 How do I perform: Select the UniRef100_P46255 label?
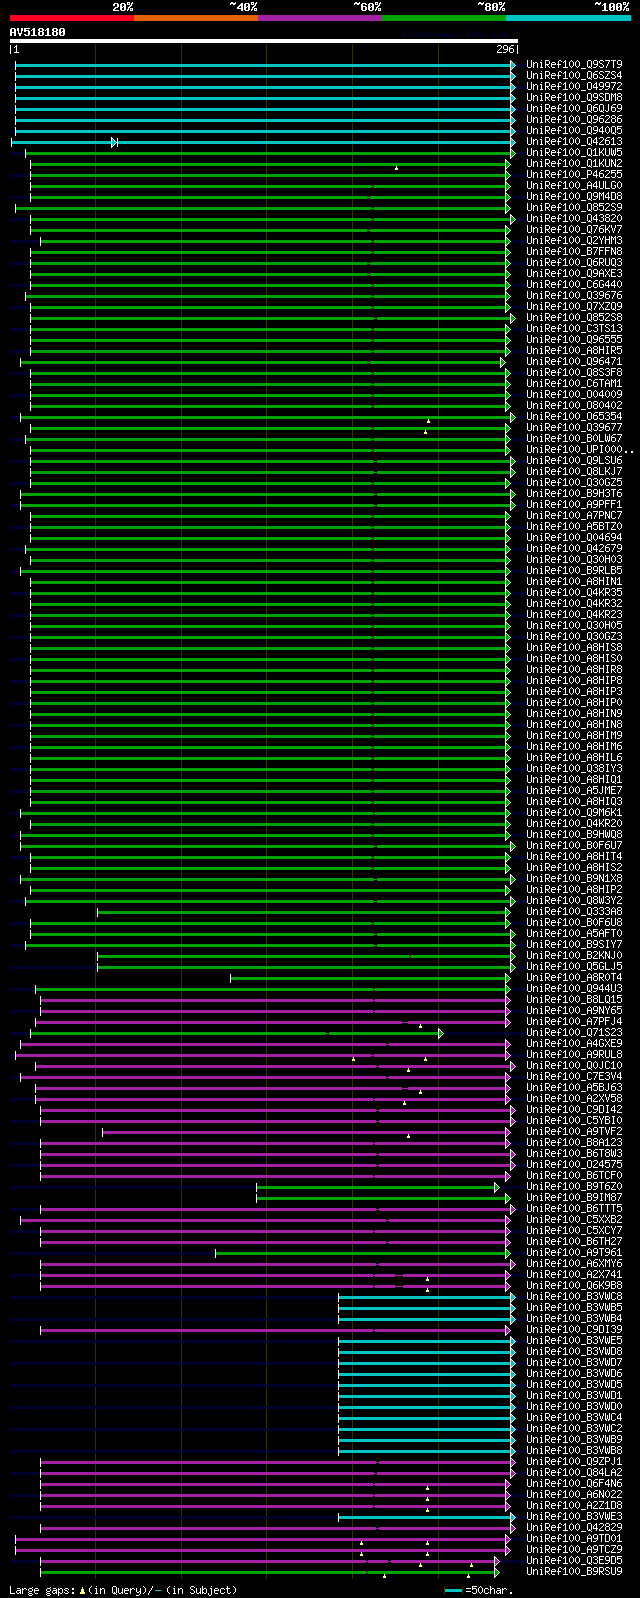tap(574, 175)
